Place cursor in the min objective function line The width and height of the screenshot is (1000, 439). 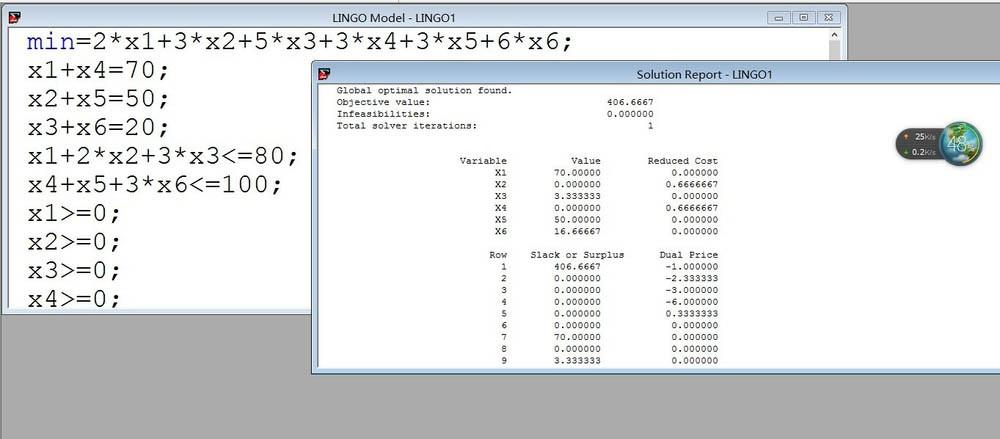300,42
